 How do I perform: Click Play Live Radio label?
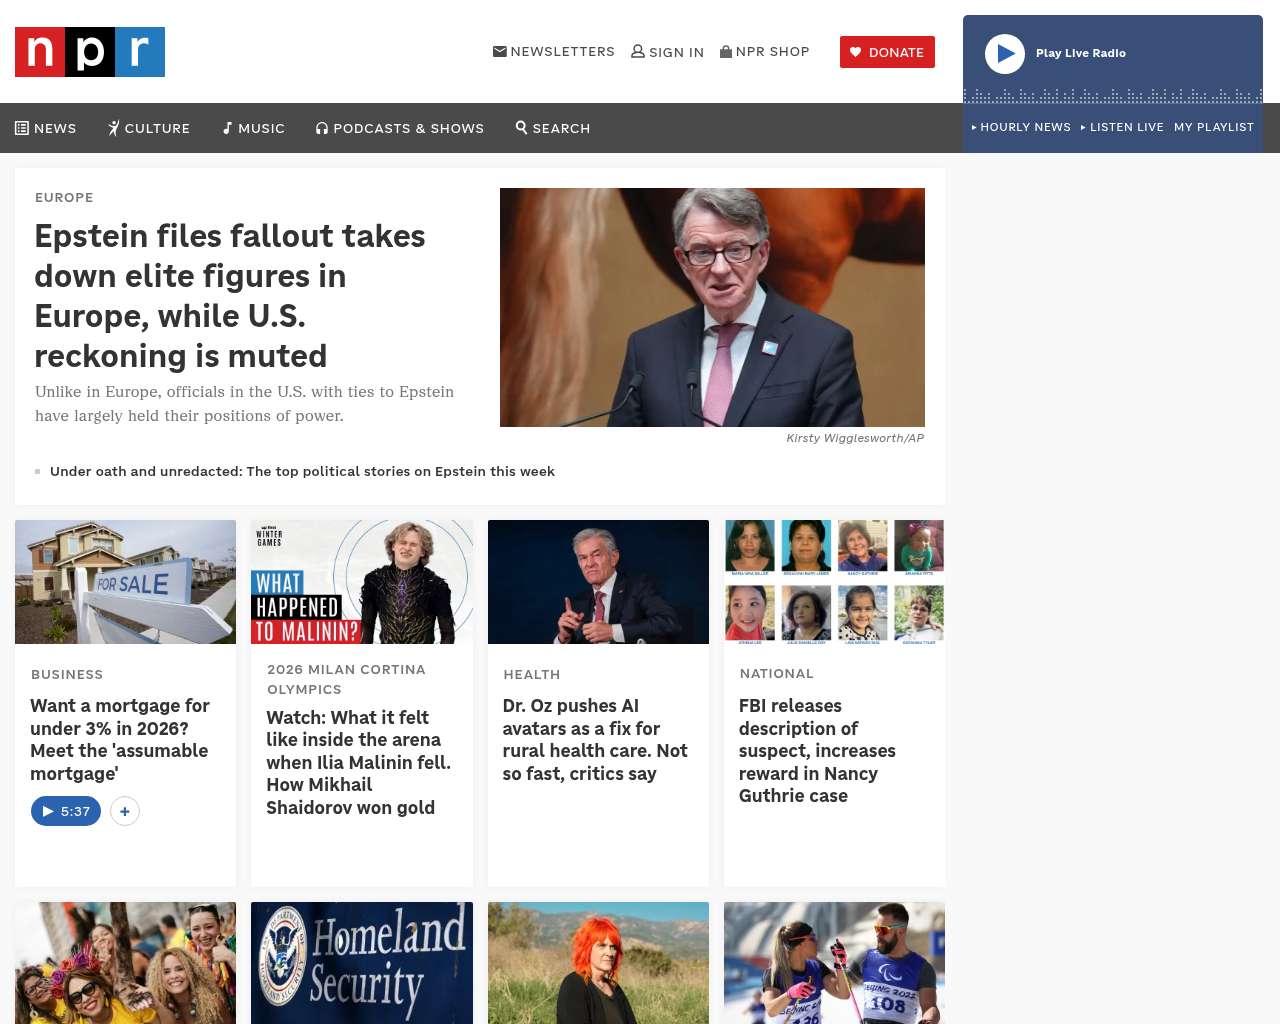[1081, 53]
